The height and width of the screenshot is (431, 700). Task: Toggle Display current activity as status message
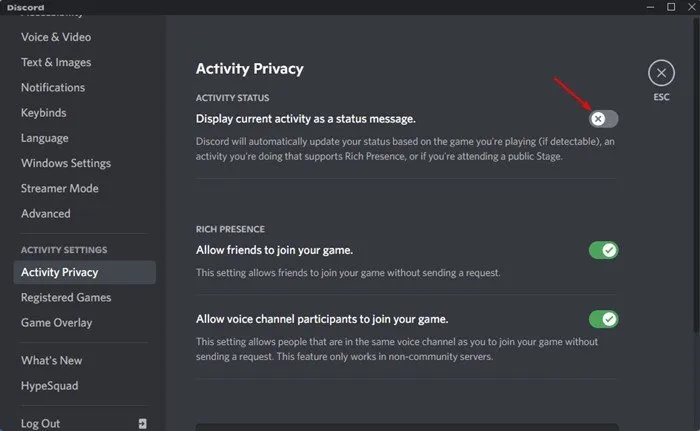tap(603, 119)
